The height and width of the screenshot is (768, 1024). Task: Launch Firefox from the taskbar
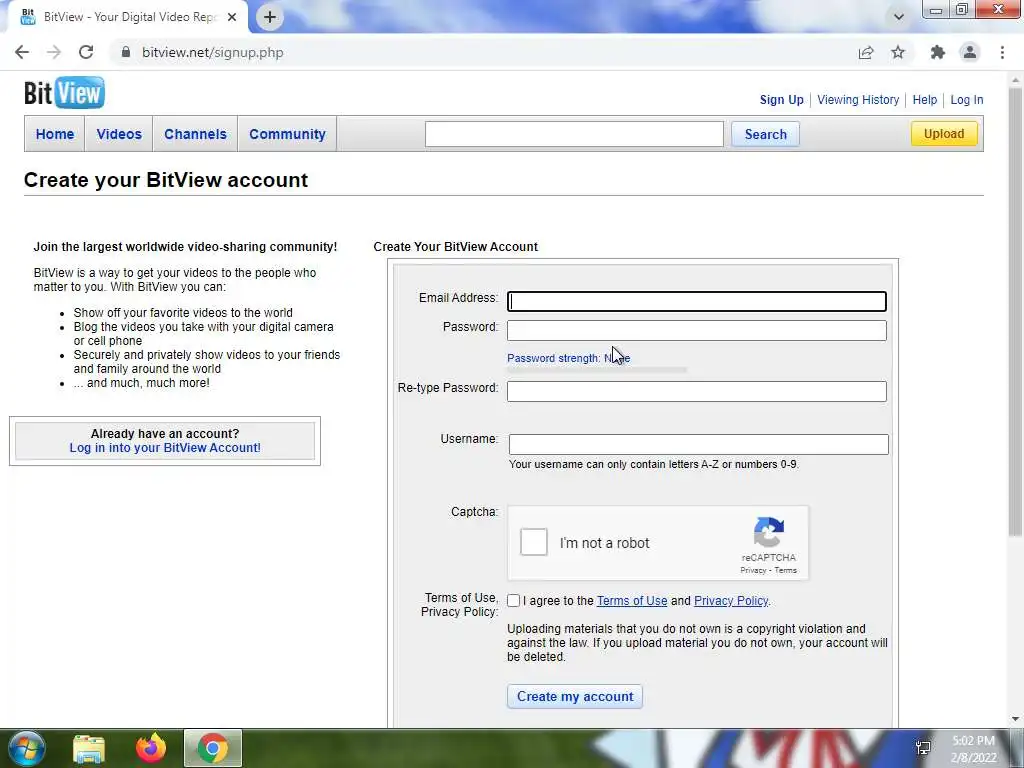pyautogui.click(x=151, y=748)
